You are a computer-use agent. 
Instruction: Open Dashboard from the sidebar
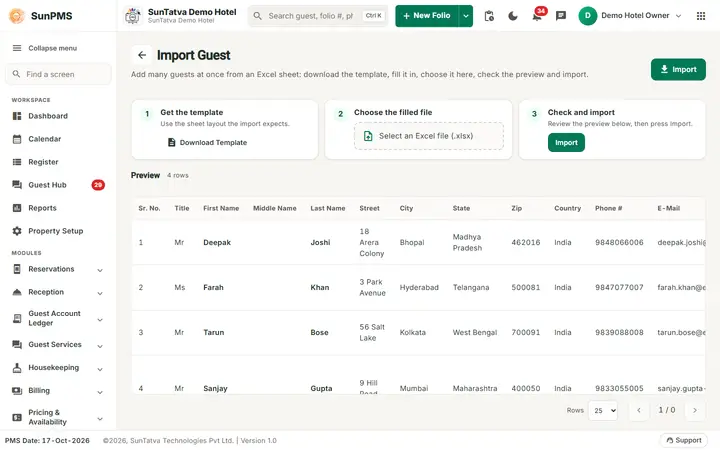(x=58, y=116)
